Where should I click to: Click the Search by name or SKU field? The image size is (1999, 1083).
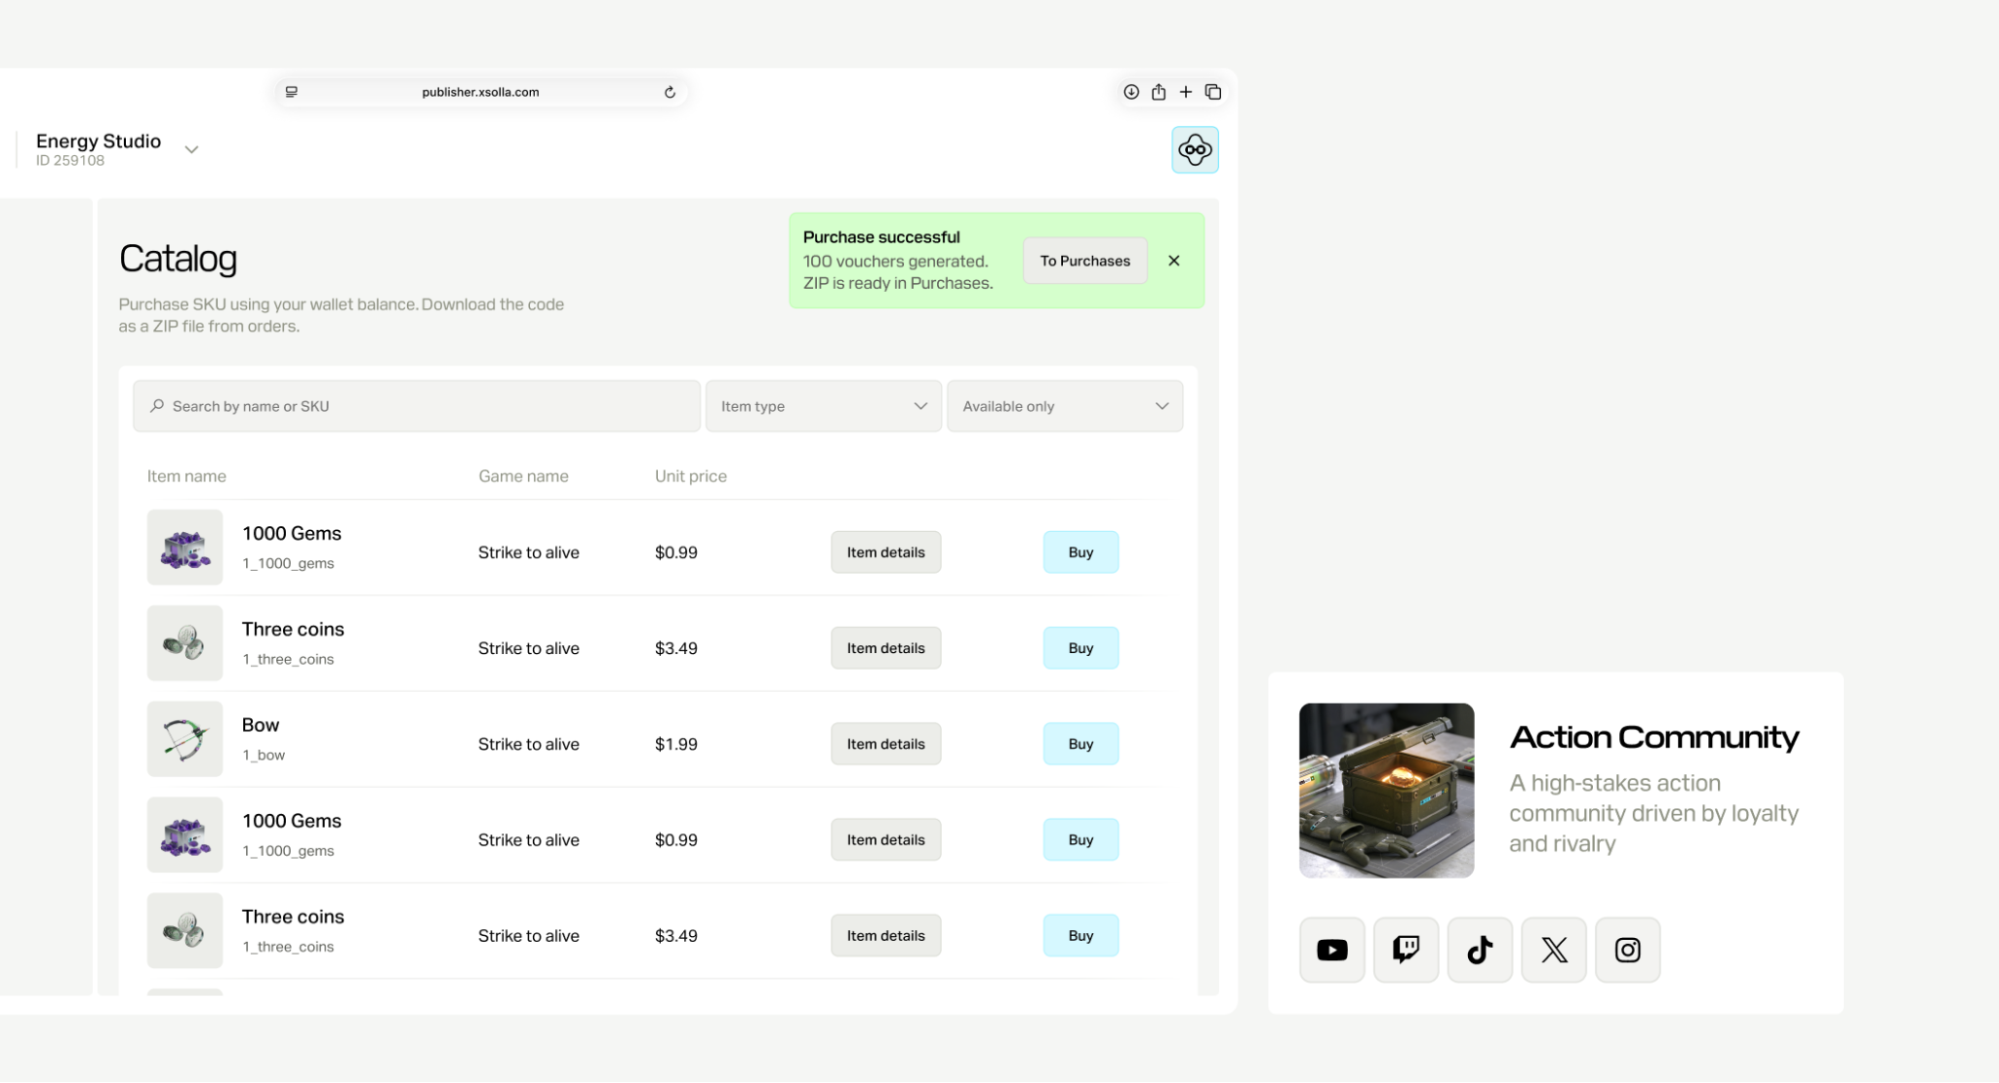(417, 406)
